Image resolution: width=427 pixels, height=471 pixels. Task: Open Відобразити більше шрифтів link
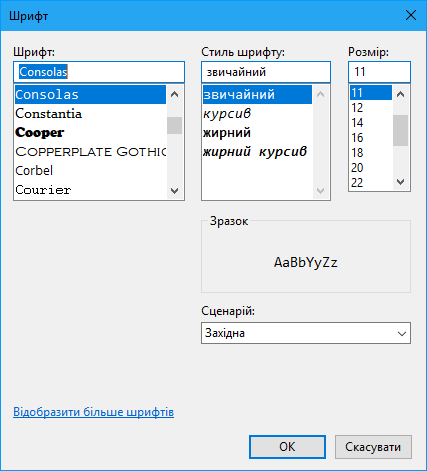pyautogui.click(x=93, y=412)
